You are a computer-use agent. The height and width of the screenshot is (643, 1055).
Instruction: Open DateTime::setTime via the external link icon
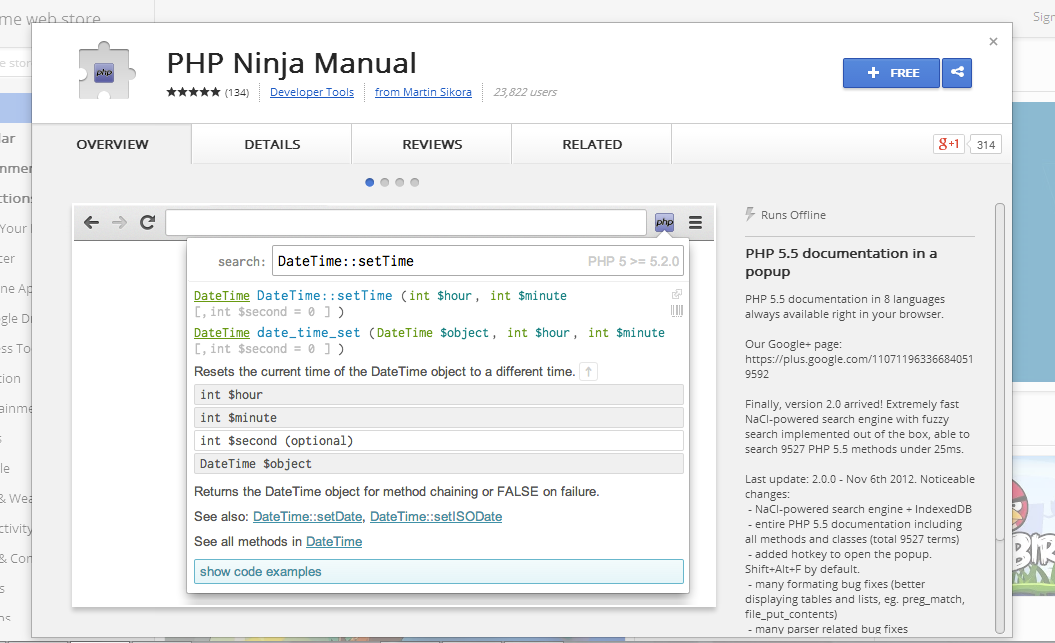676,293
